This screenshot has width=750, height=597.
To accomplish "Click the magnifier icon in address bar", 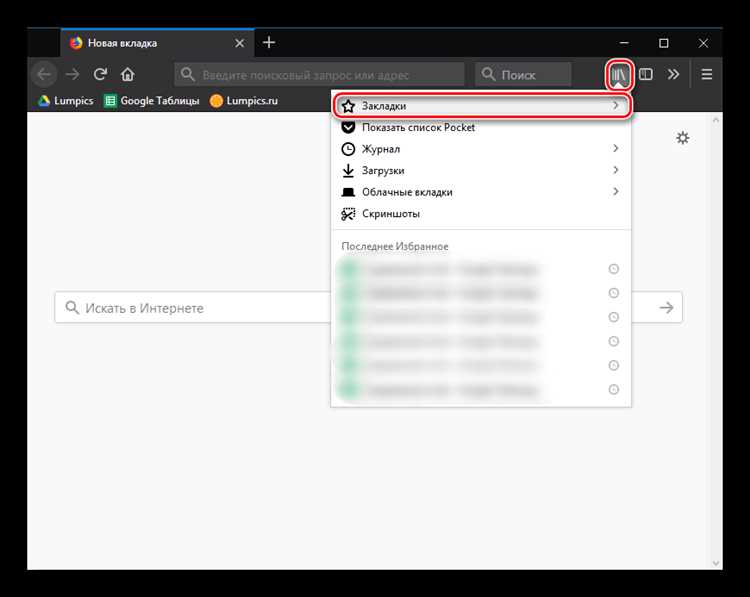I will coord(188,74).
